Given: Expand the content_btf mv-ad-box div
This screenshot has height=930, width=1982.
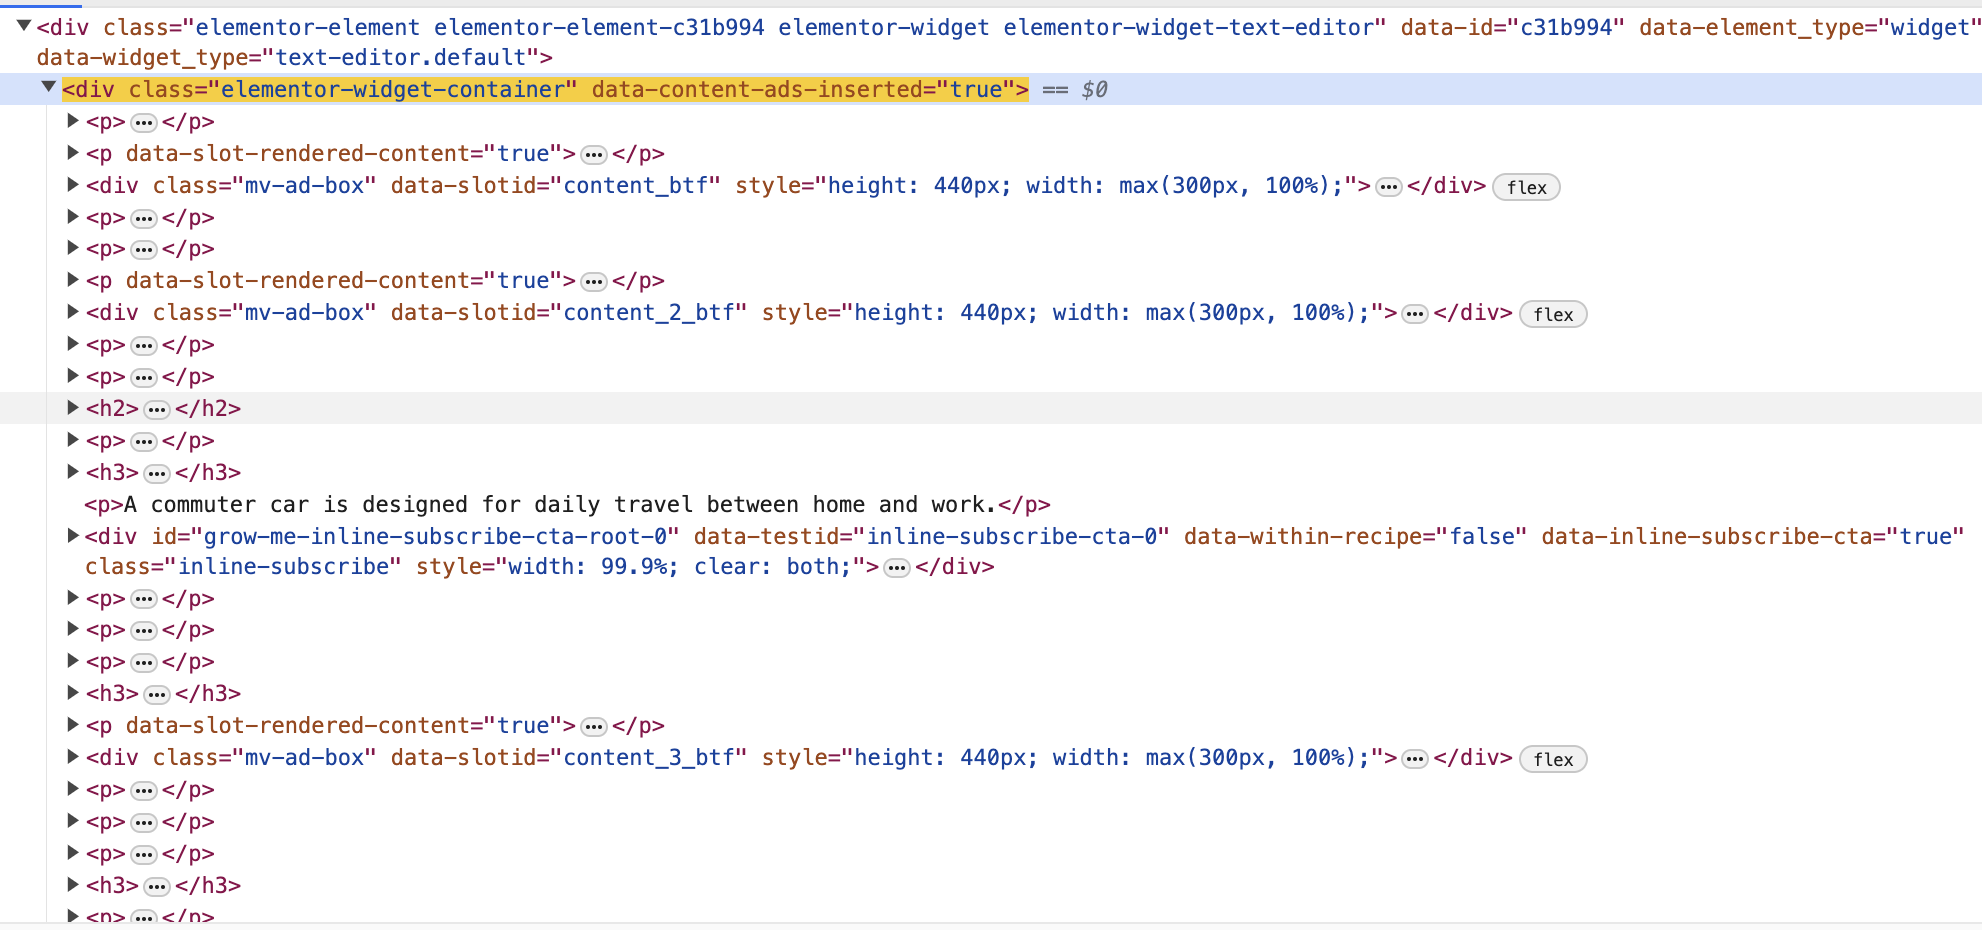Looking at the screenshot, I should click(73, 185).
